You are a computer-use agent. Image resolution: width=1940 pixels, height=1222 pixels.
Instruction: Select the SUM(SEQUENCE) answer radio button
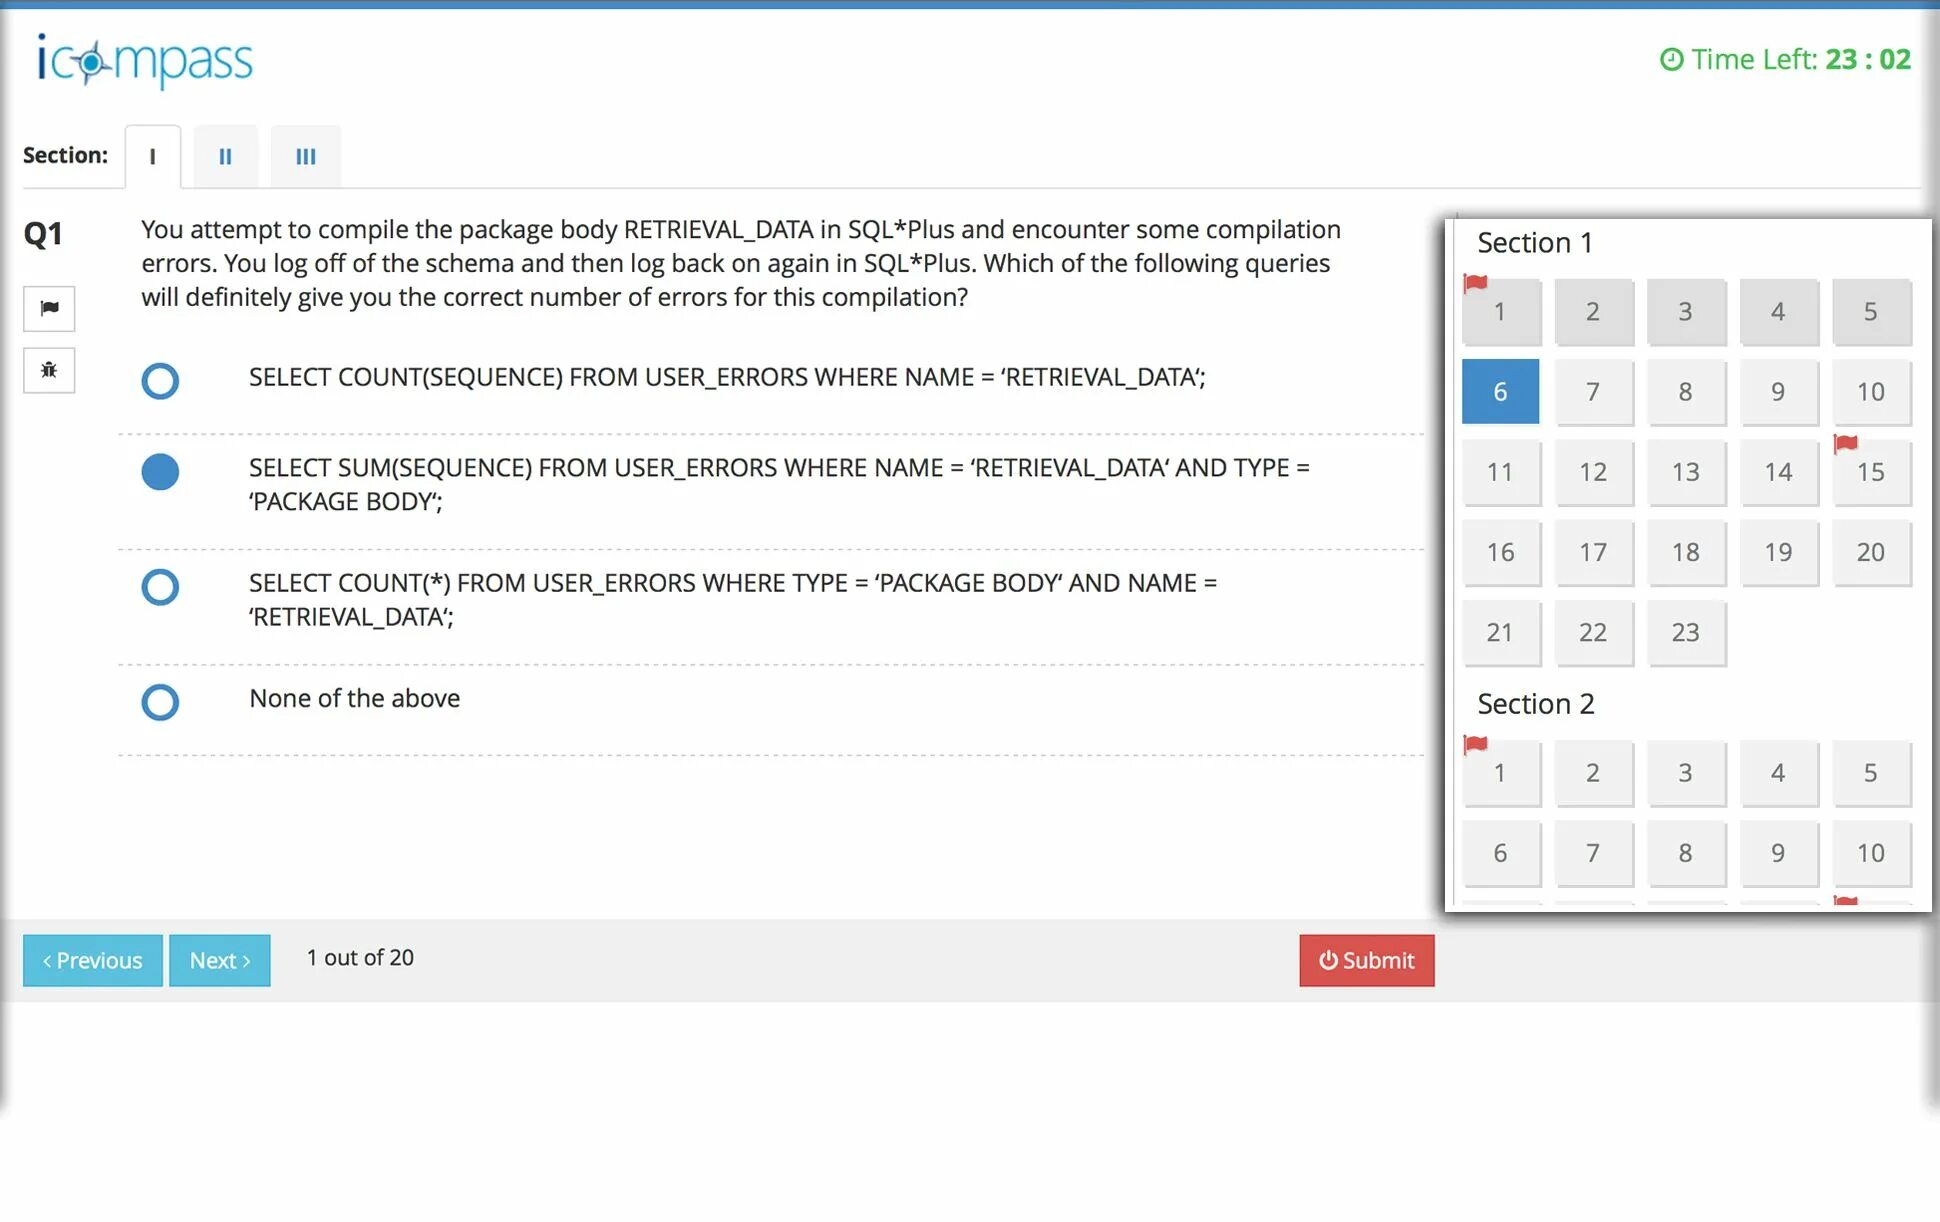160,472
